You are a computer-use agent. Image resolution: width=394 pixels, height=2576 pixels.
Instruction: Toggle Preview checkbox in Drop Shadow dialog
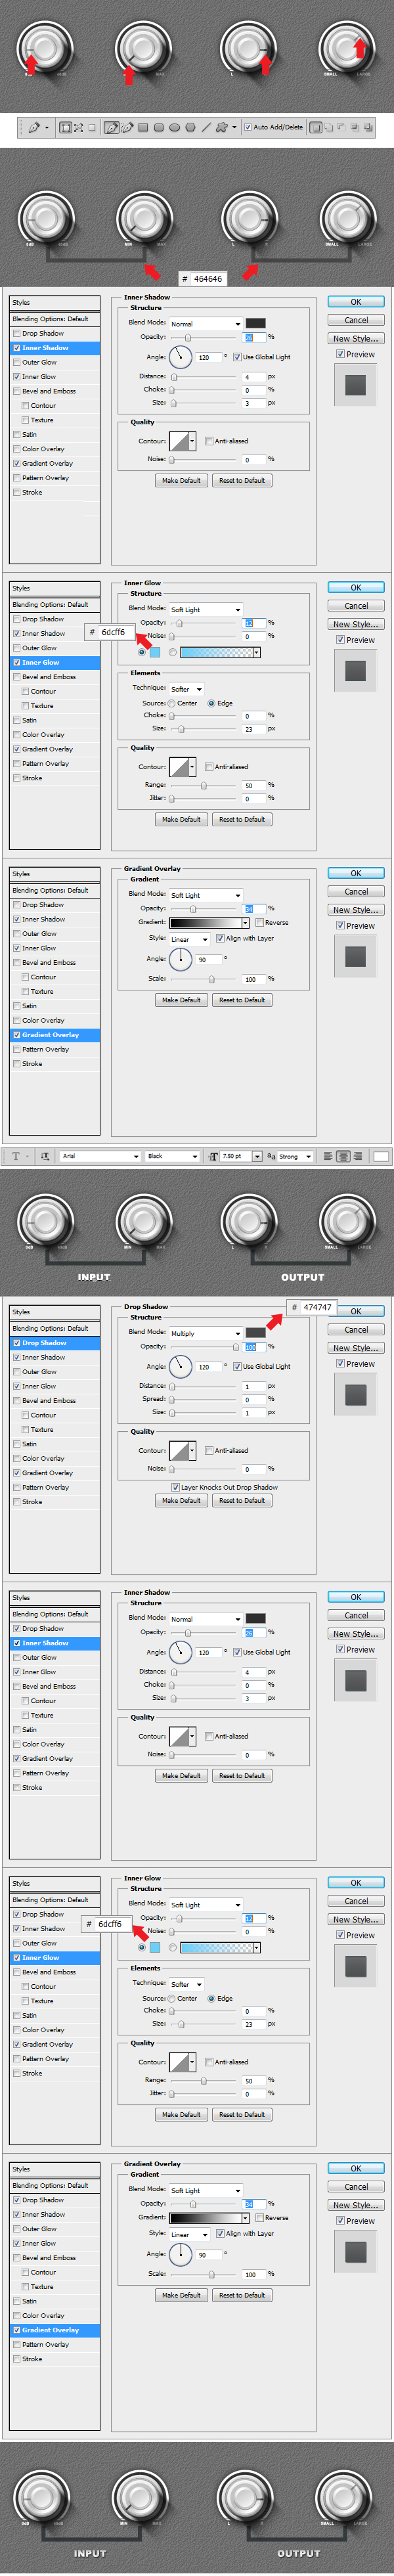point(341,1364)
